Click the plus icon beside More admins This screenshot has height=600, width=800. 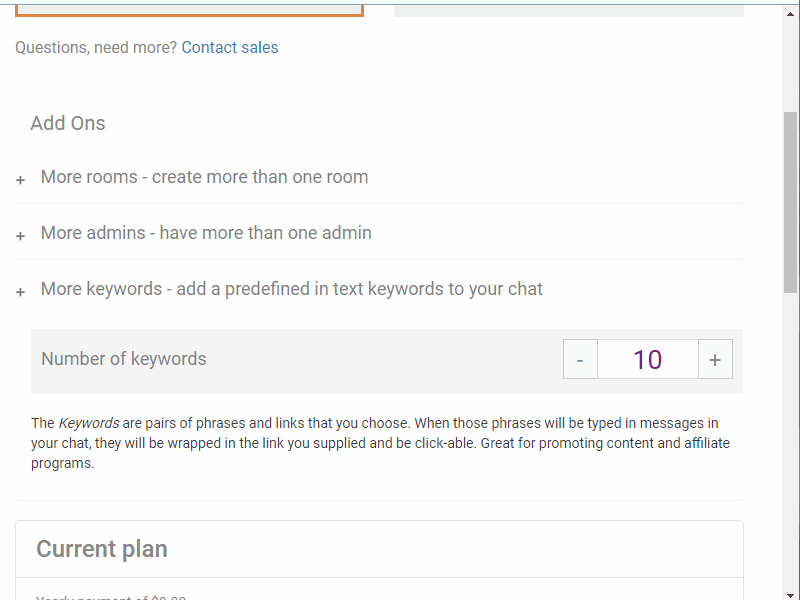(x=20, y=236)
